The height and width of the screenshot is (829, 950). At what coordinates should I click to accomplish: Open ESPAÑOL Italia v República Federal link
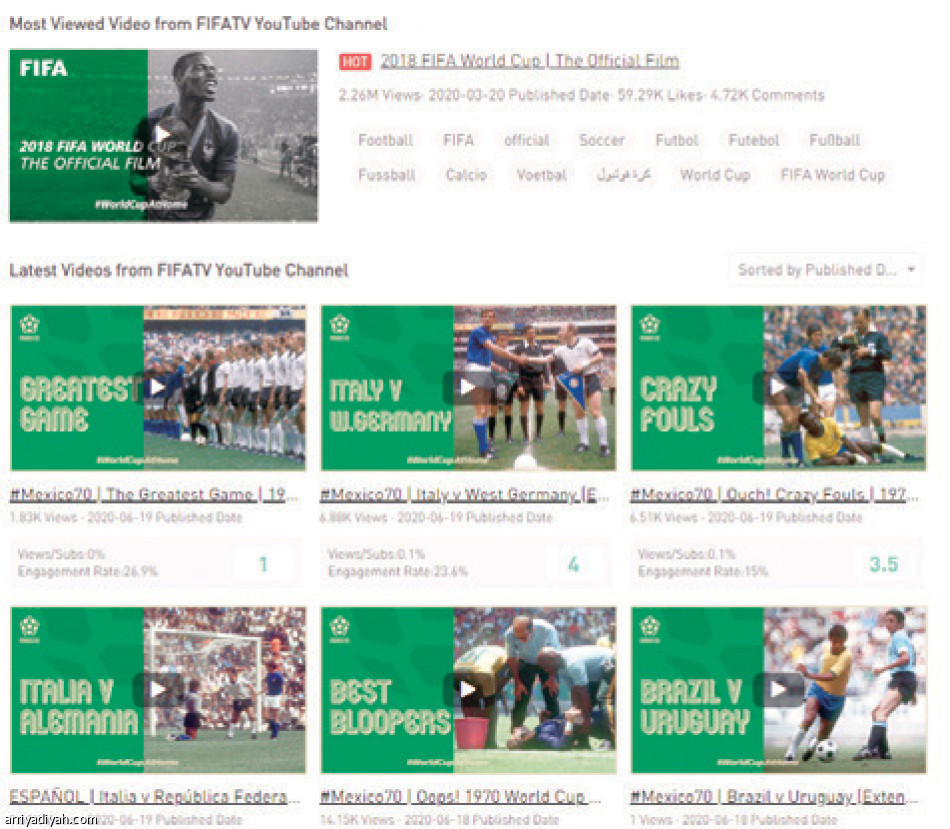tap(155, 797)
